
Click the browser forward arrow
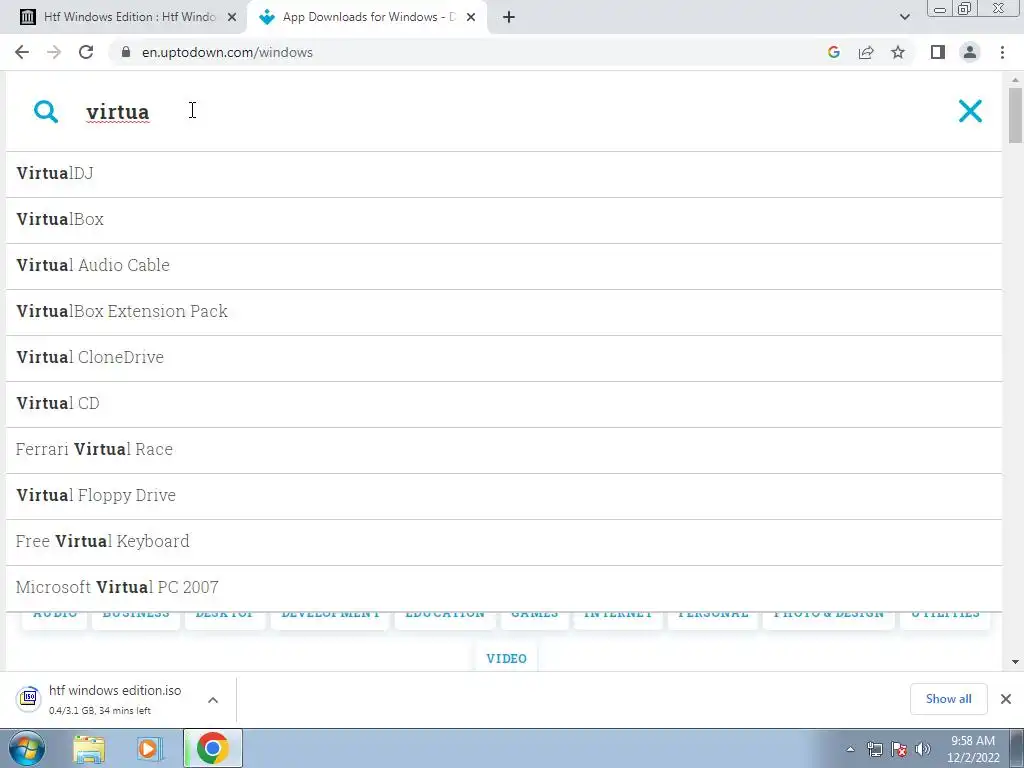pos(54,52)
